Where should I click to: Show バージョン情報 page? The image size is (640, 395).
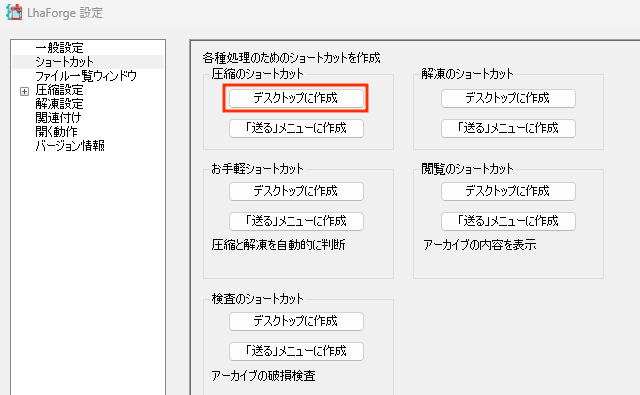[x=70, y=145]
